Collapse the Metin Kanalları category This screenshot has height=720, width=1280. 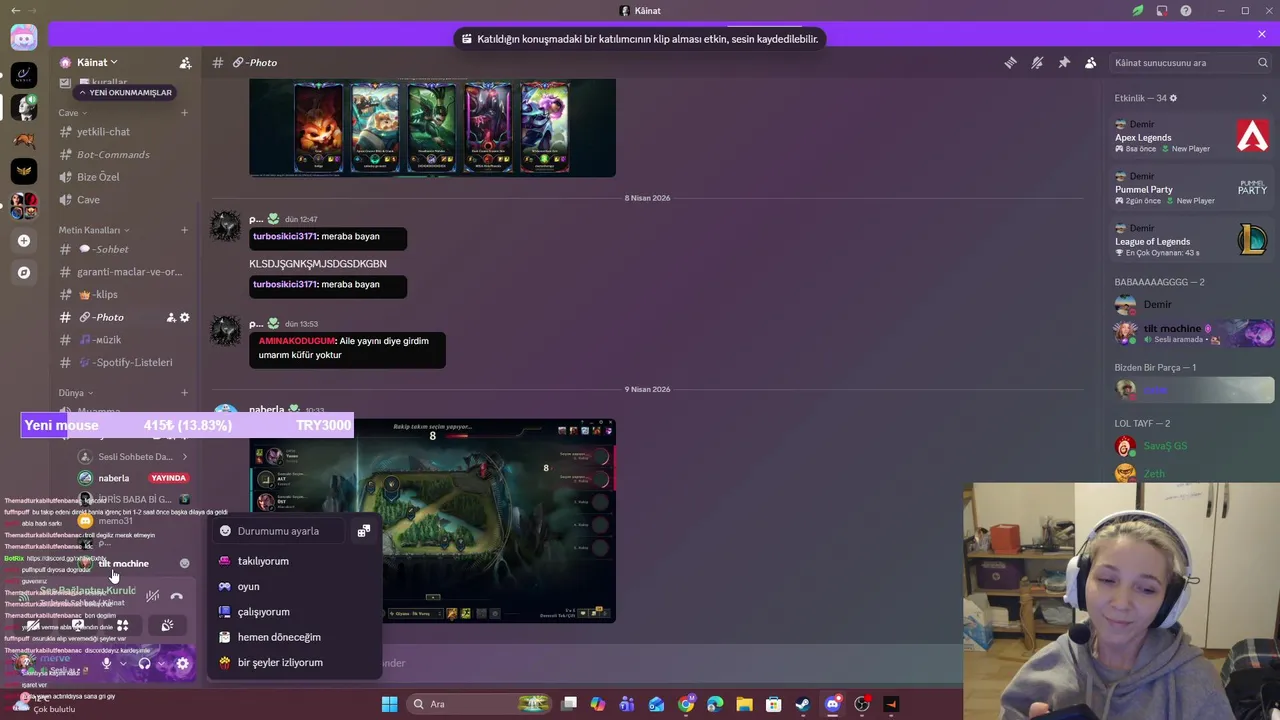point(93,230)
